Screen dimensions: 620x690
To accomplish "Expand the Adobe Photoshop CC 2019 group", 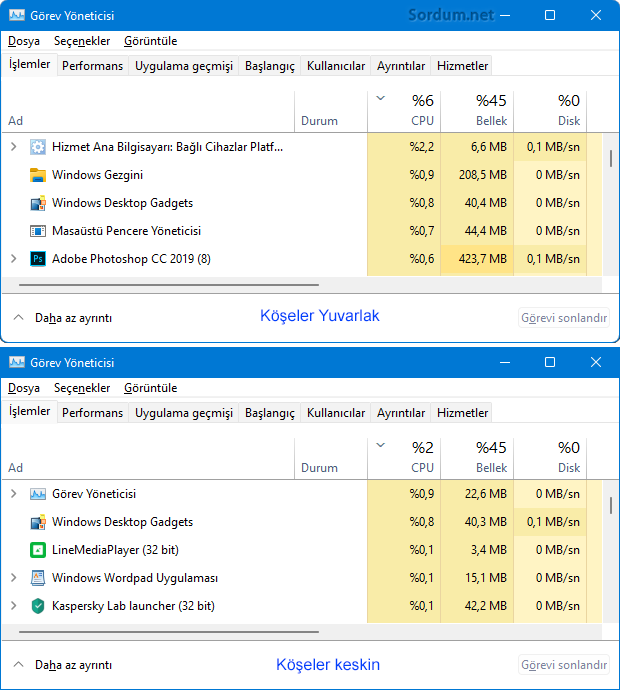I will [14, 259].
